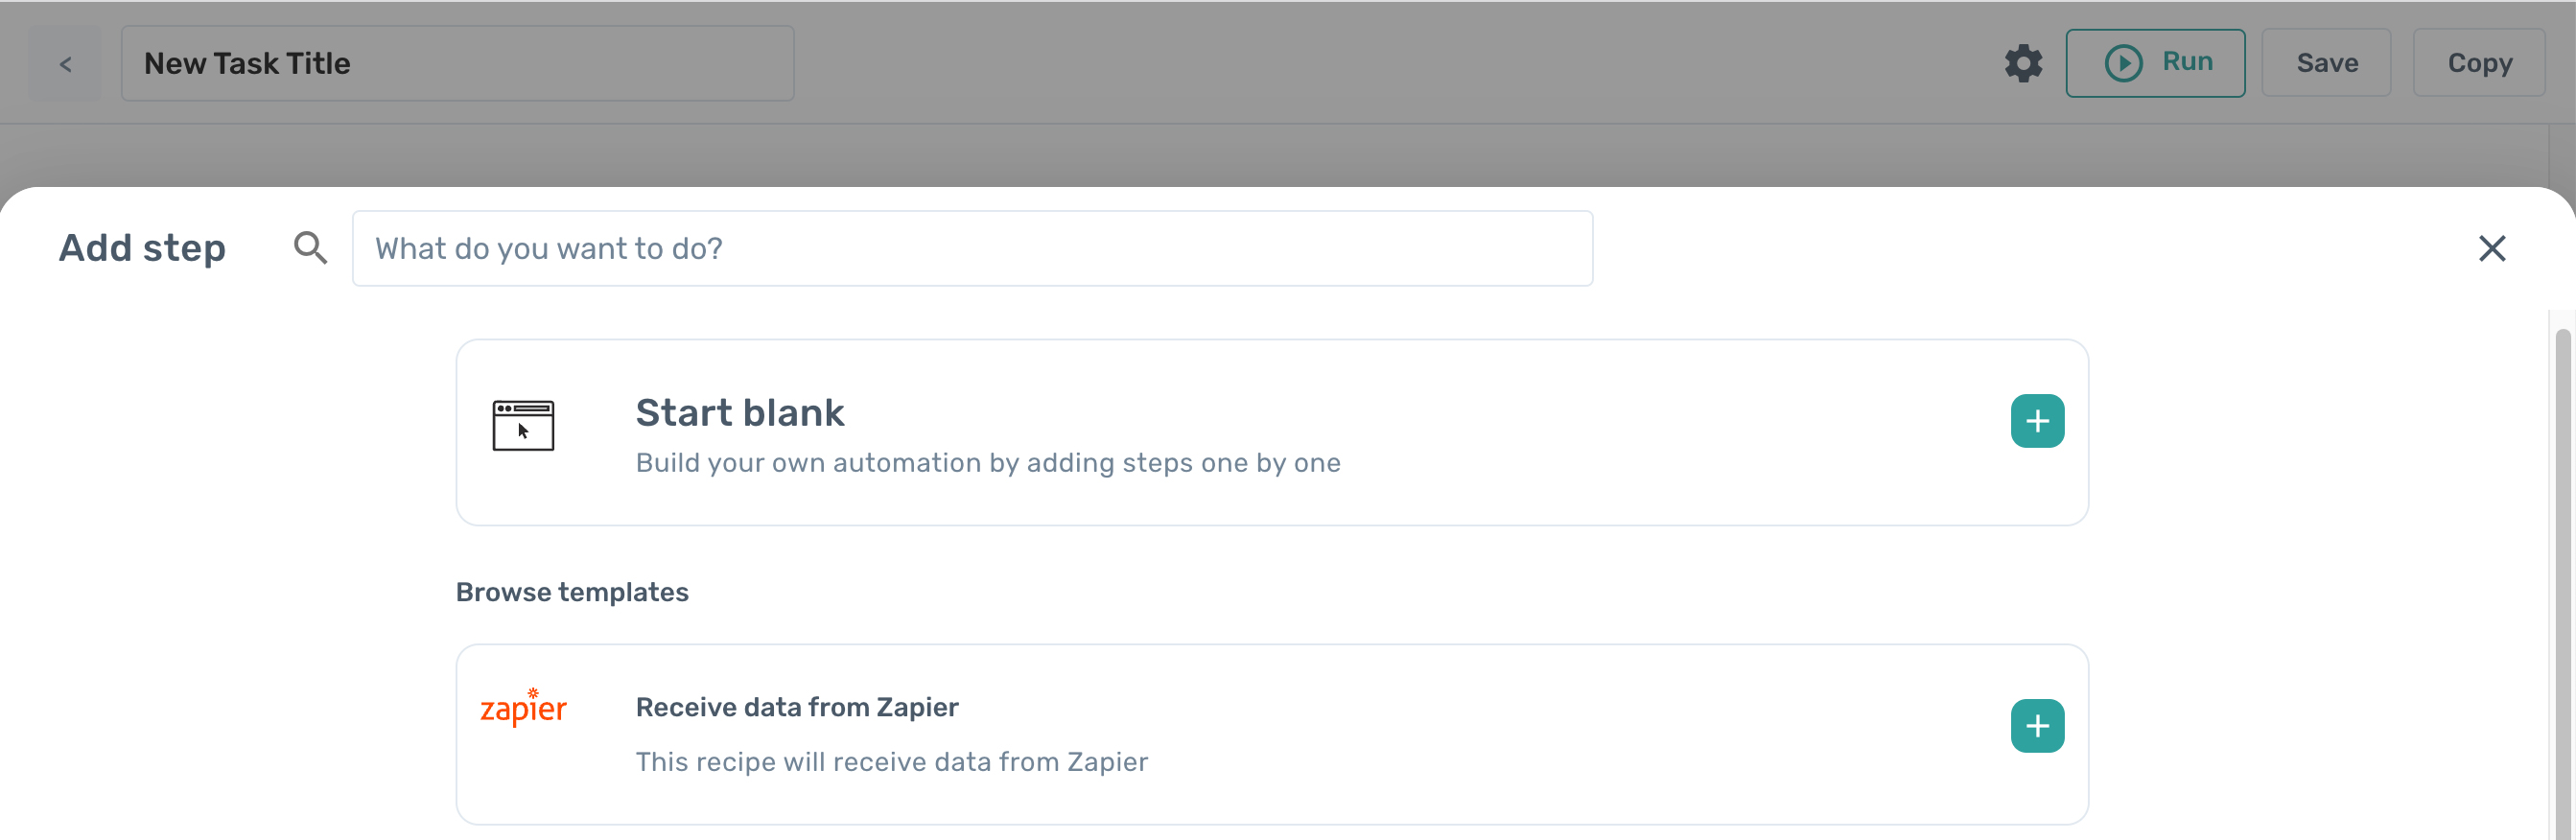The width and height of the screenshot is (2576, 840).
Task: Click the Browse templates heading
Action: click(572, 592)
